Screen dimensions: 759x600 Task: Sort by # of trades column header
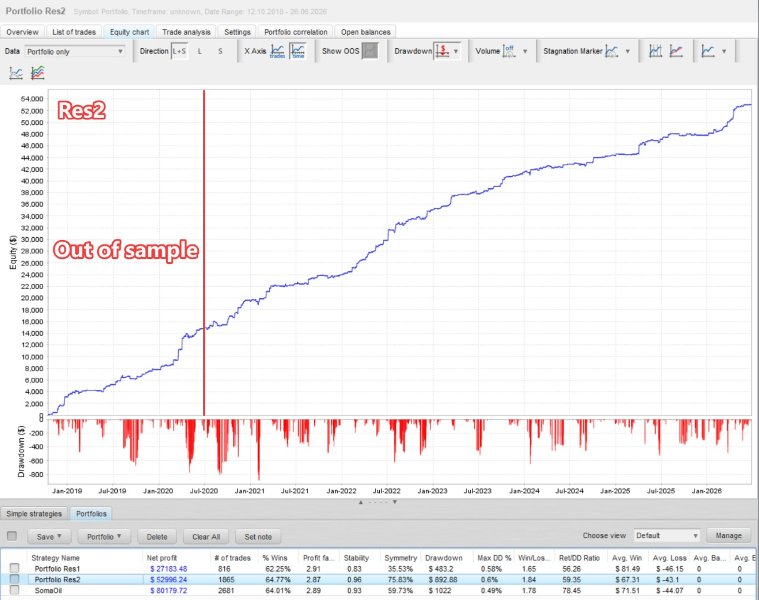click(232, 558)
